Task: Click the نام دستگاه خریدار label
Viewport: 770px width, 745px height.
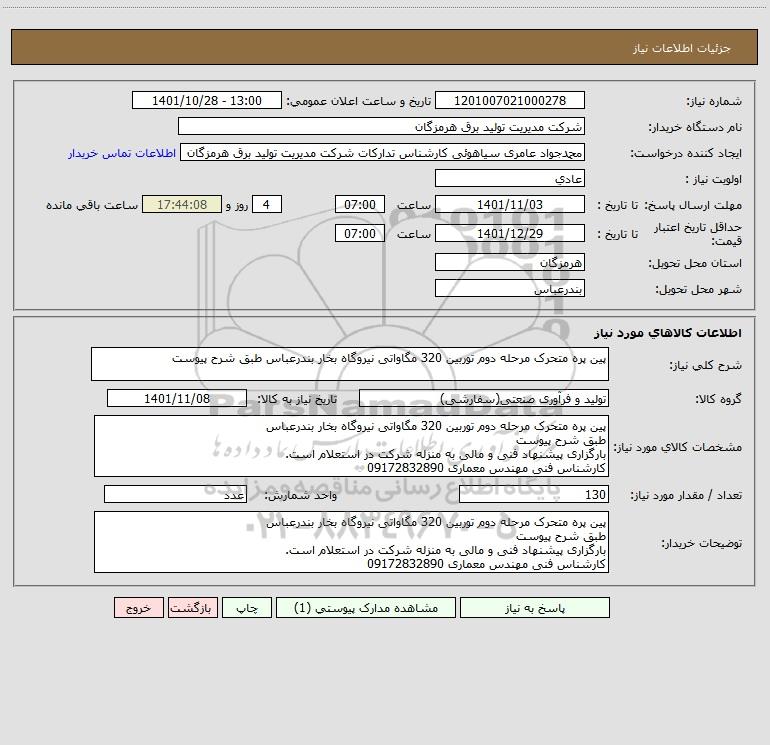Action: click(695, 127)
